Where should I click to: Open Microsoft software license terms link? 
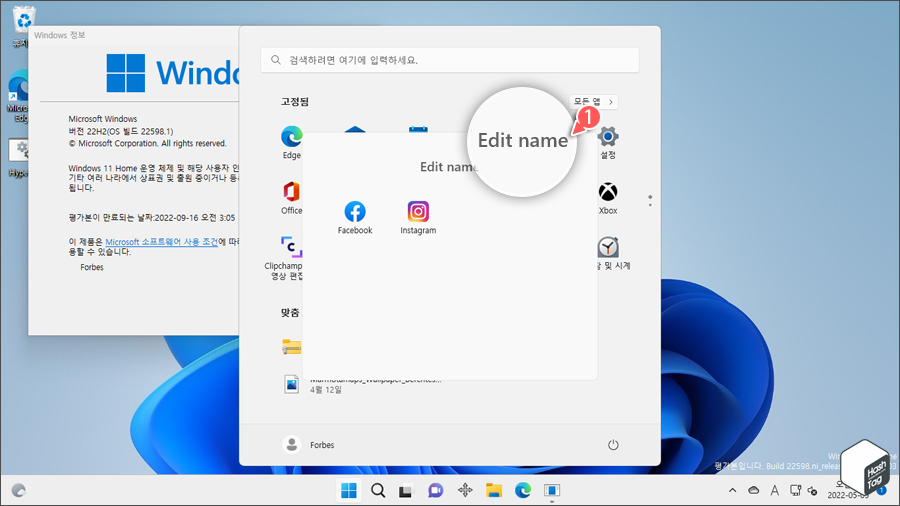pyautogui.click(x=162, y=242)
